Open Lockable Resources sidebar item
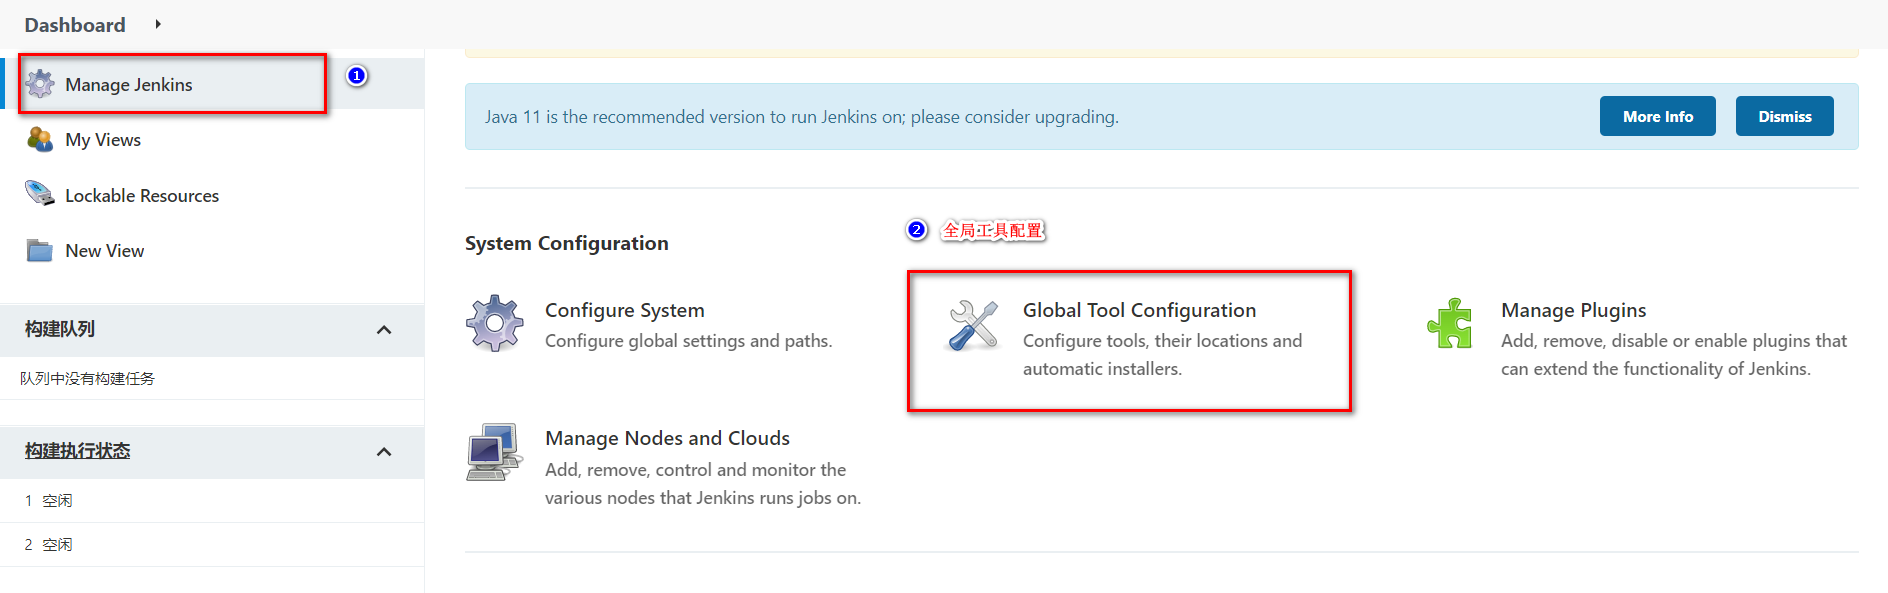The width and height of the screenshot is (1888, 593). pos(142,196)
